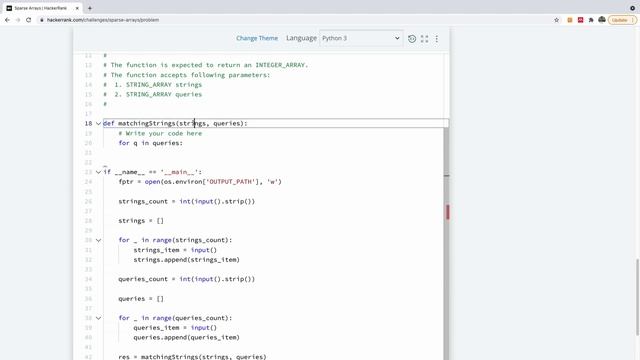The image size is (640, 360).
Task: Click 'strings.append(strings_item)' on line 32
Action: point(187,260)
